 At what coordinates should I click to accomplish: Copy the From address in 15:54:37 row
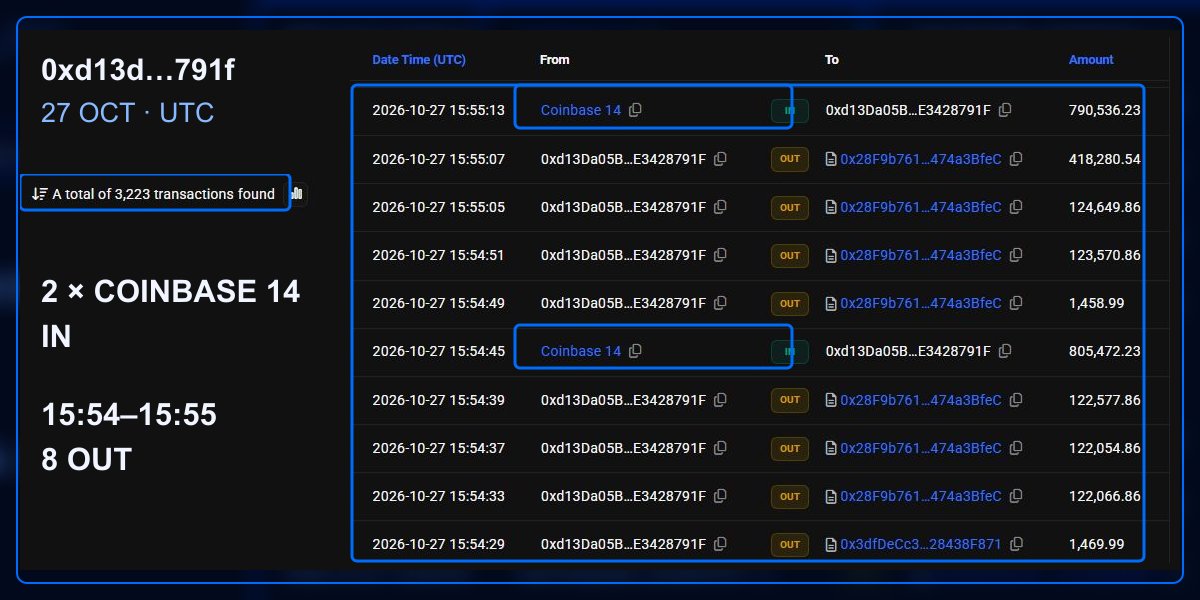(720, 448)
